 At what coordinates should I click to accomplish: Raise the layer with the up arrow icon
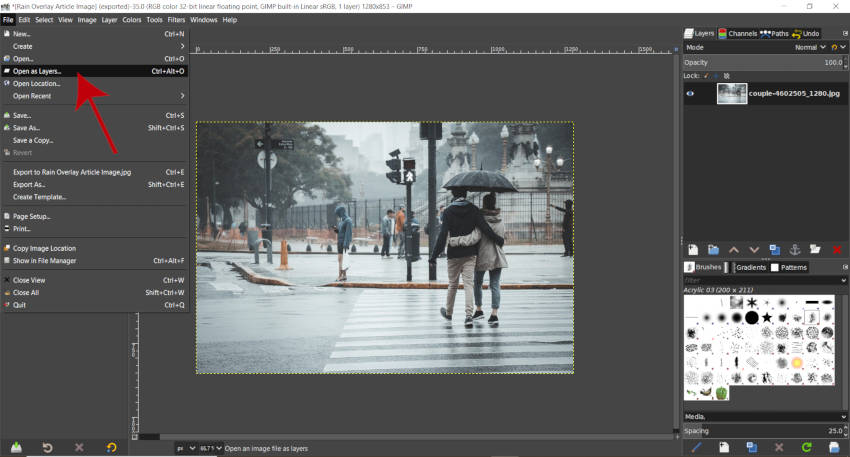click(x=733, y=249)
